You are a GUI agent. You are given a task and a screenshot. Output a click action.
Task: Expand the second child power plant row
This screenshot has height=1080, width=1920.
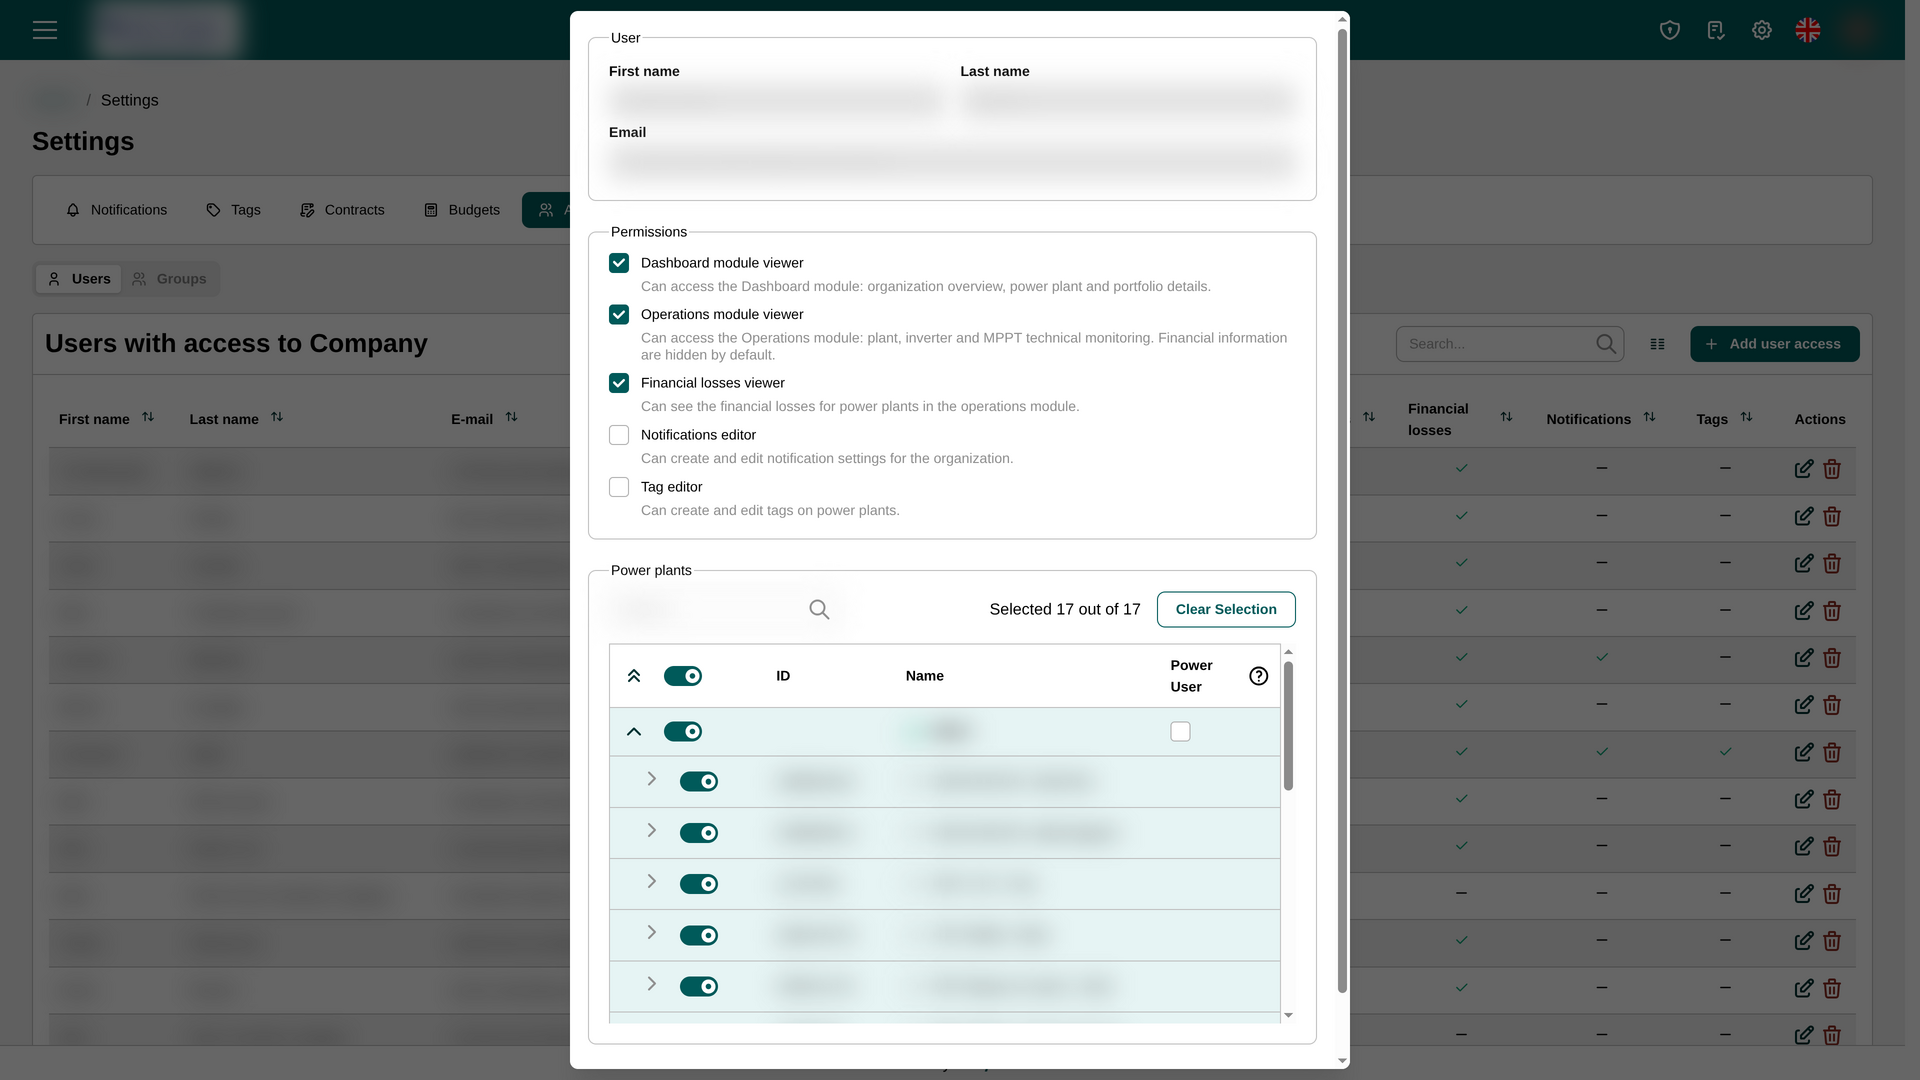point(651,830)
